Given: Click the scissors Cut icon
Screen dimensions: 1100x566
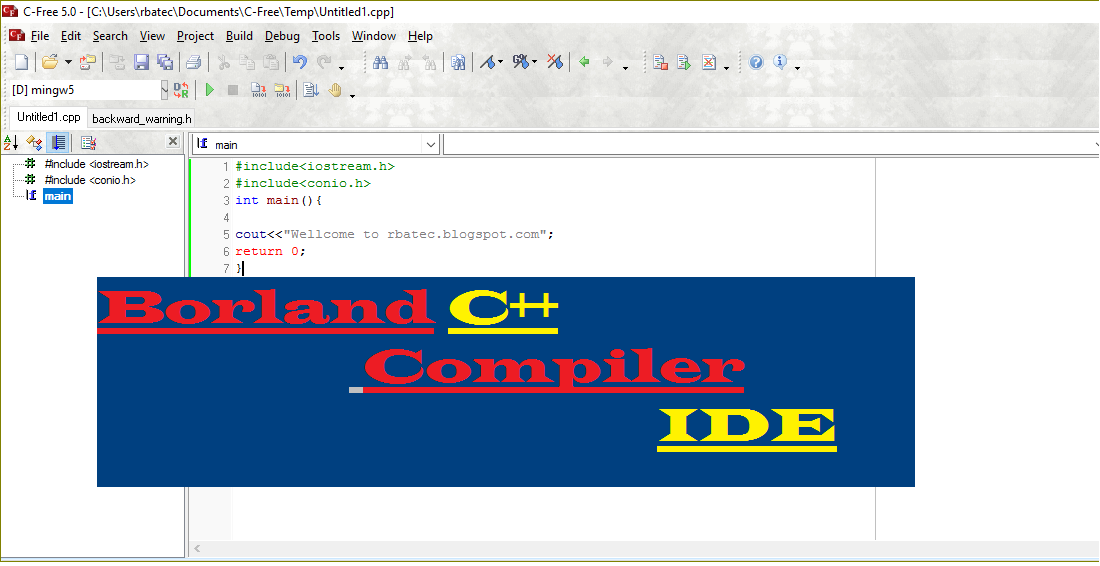Looking at the screenshot, I should coord(224,62).
